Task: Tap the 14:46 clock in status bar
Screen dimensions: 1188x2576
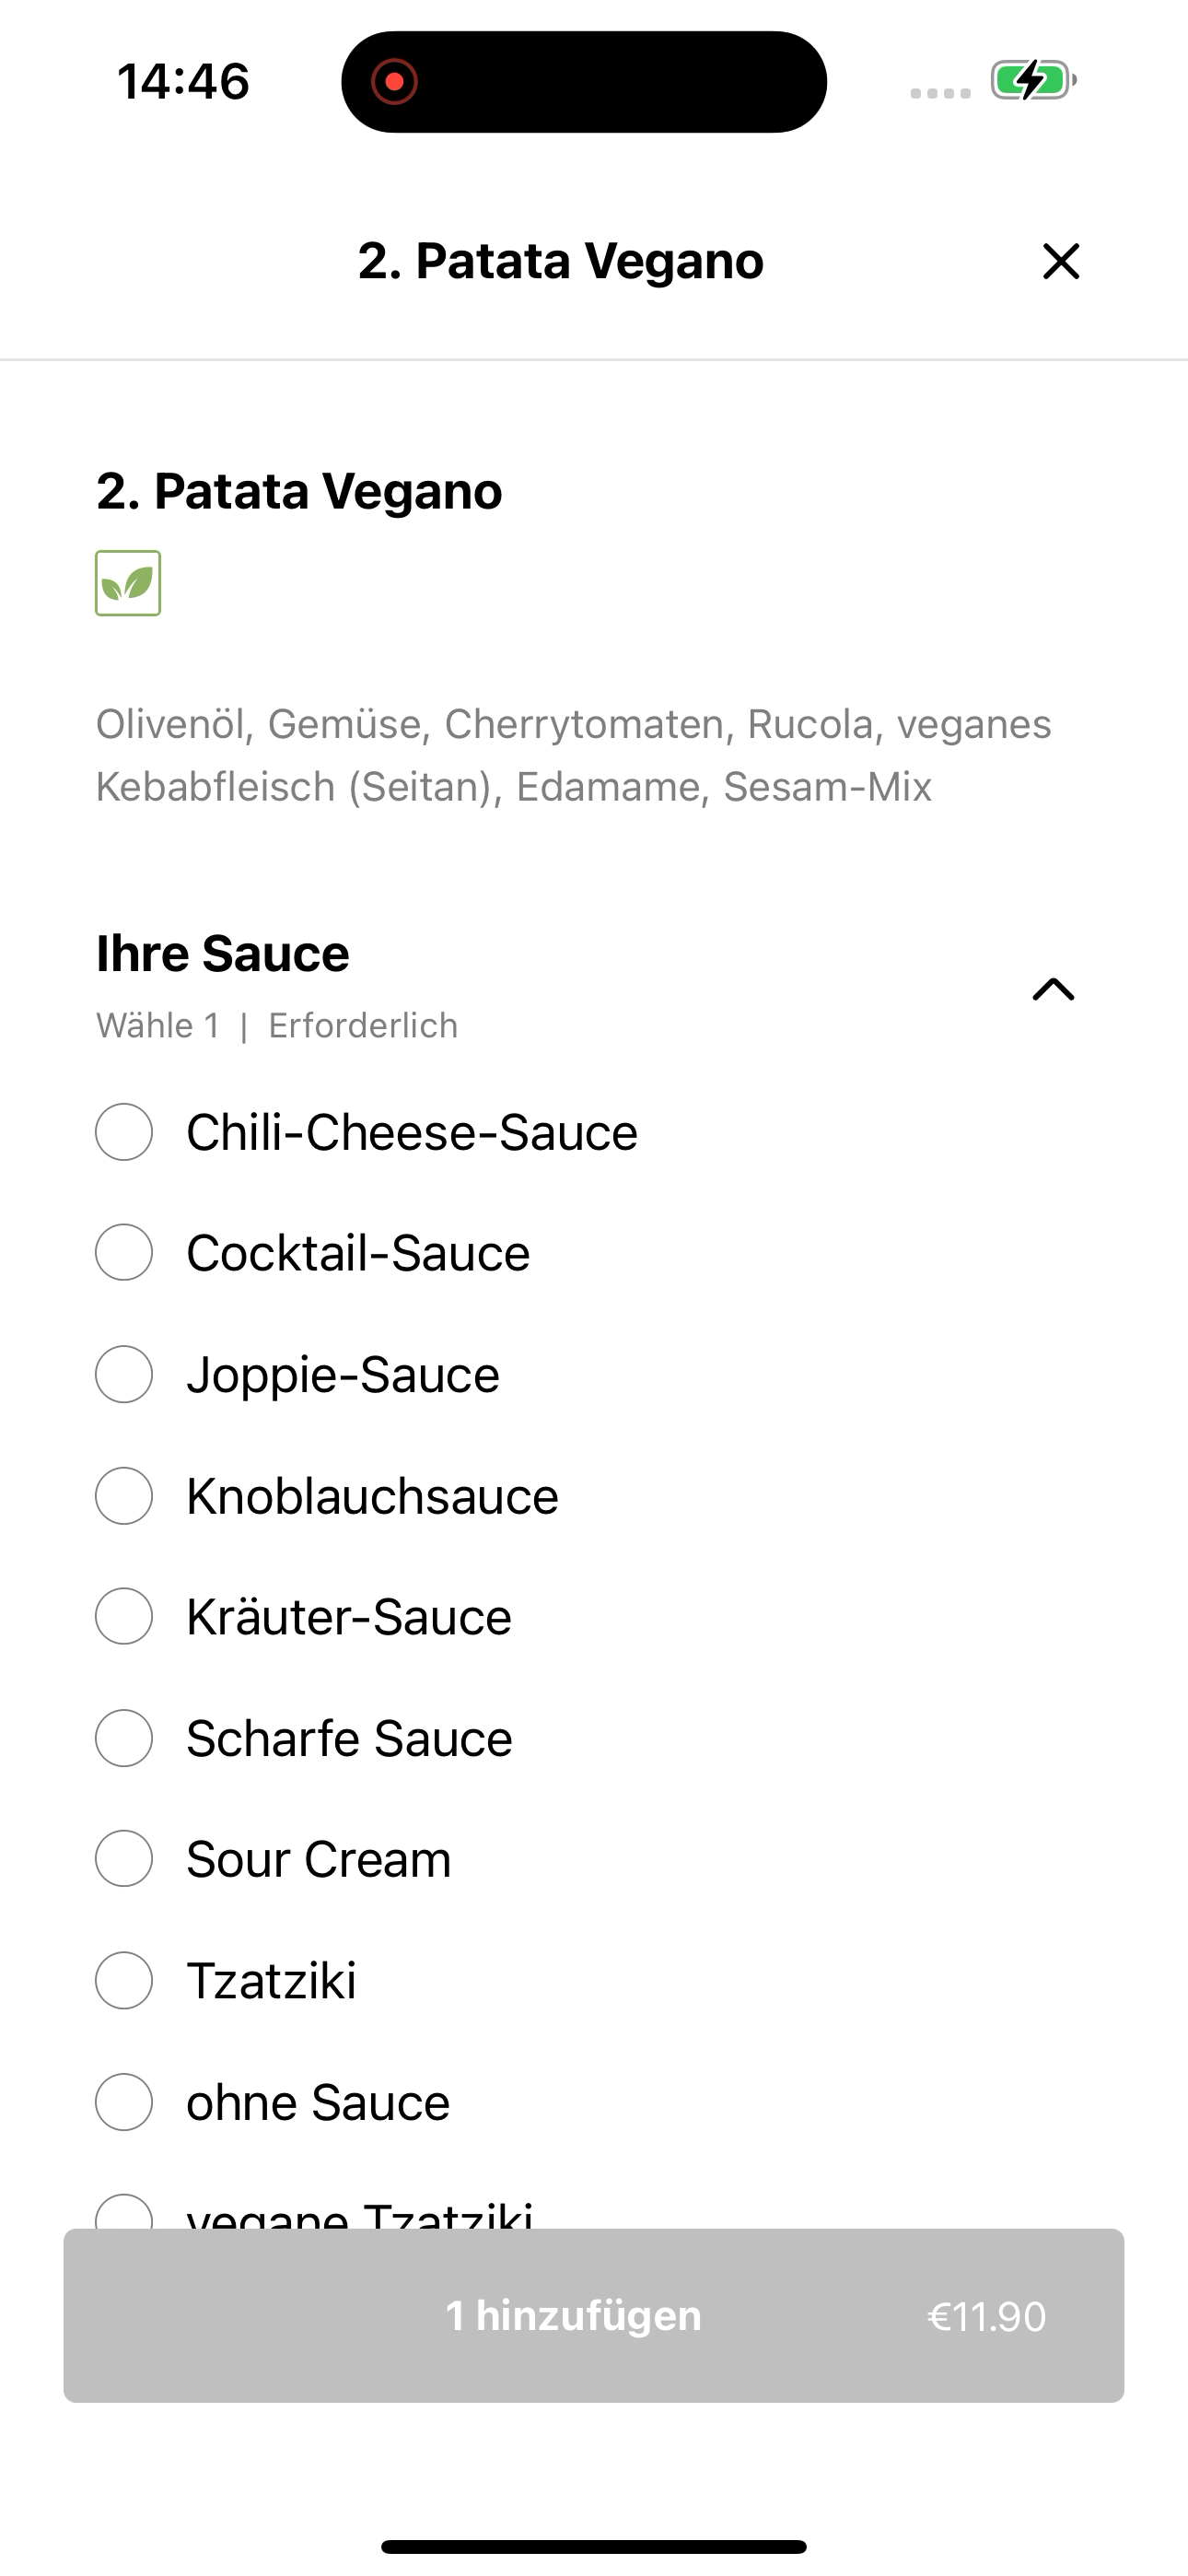Action: [x=183, y=81]
